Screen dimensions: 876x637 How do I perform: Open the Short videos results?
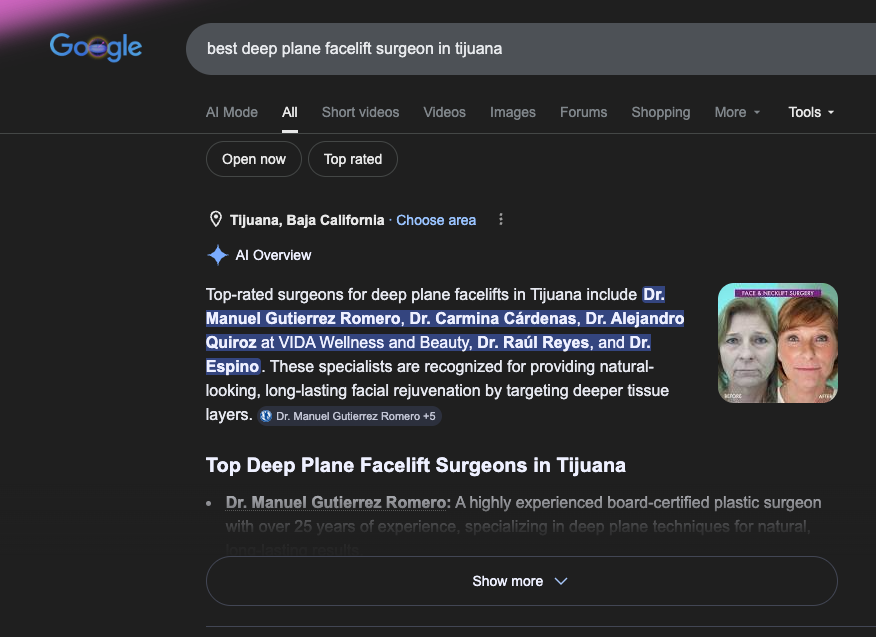pyautogui.click(x=360, y=112)
